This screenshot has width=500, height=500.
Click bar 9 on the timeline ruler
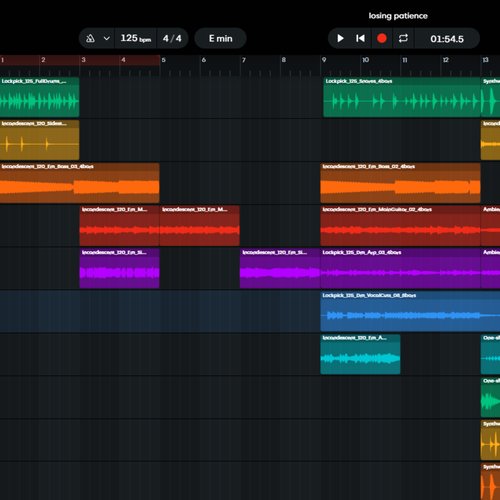point(324,60)
